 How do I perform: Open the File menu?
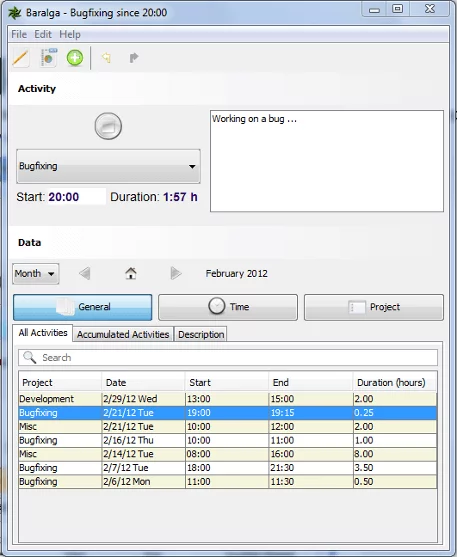click(x=19, y=34)
